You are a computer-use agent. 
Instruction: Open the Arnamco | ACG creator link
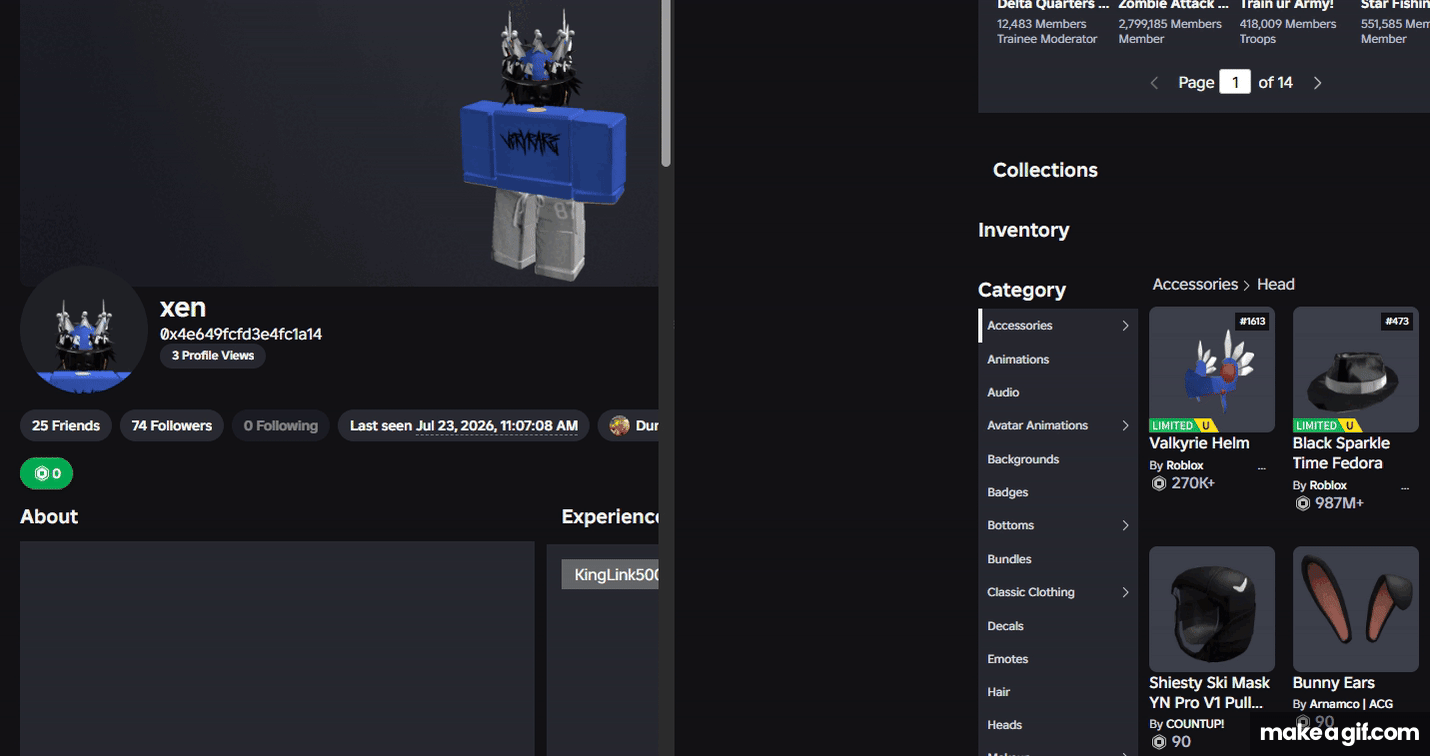pyautogui.click(x=1352, y=704)
